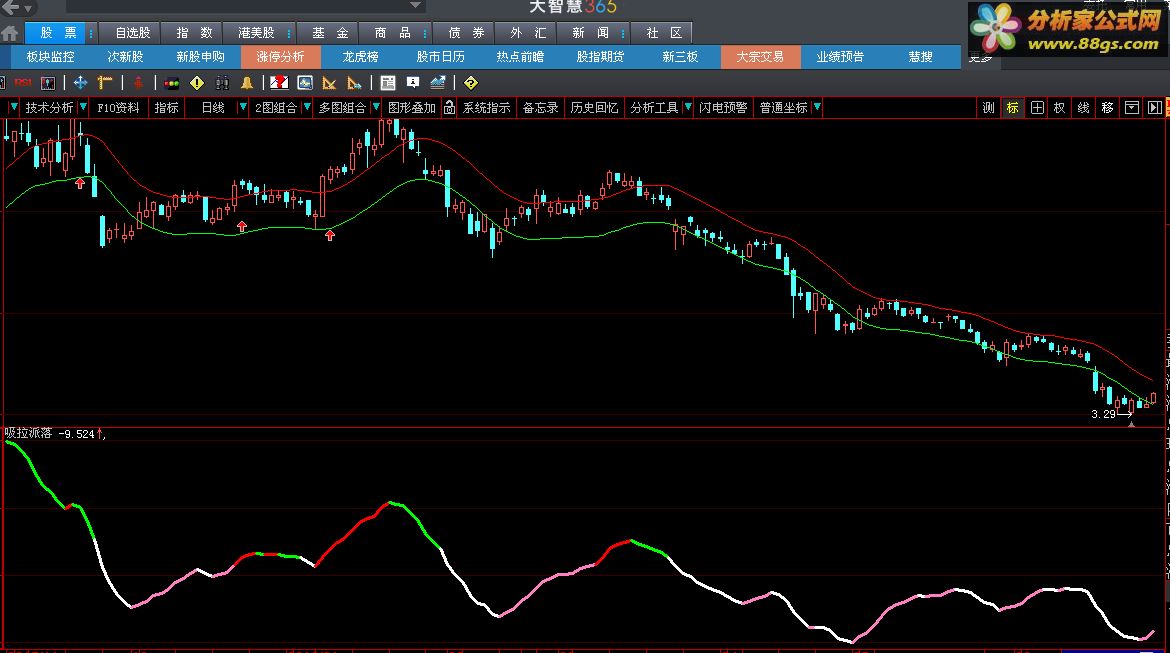Click the second triangle ruler with arrow icon
The height and width of the screenshot is (653, 1170).
point(354,83)
